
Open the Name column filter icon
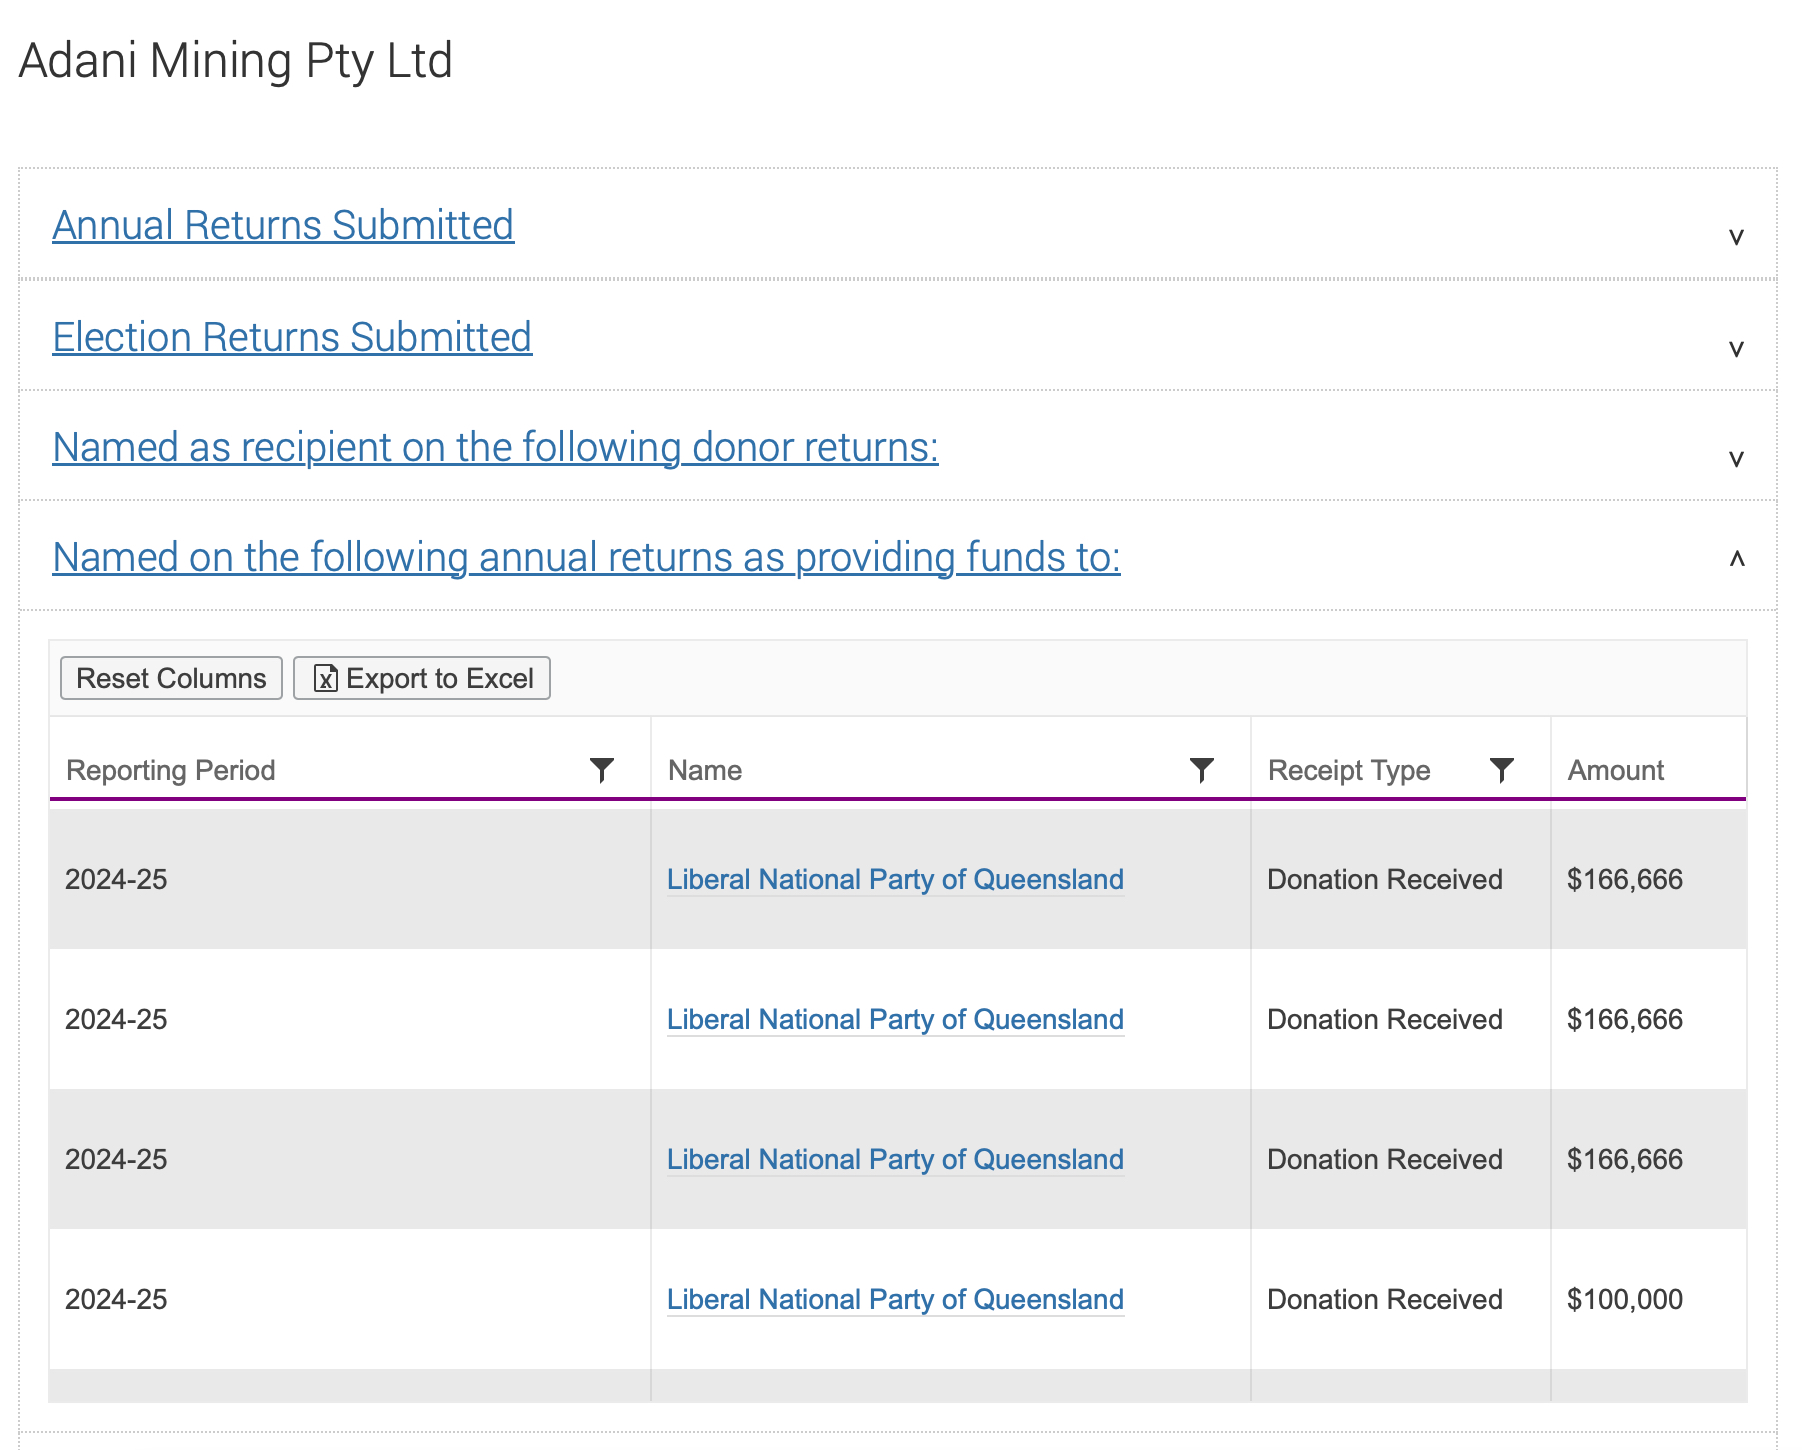pos(1201,770)
